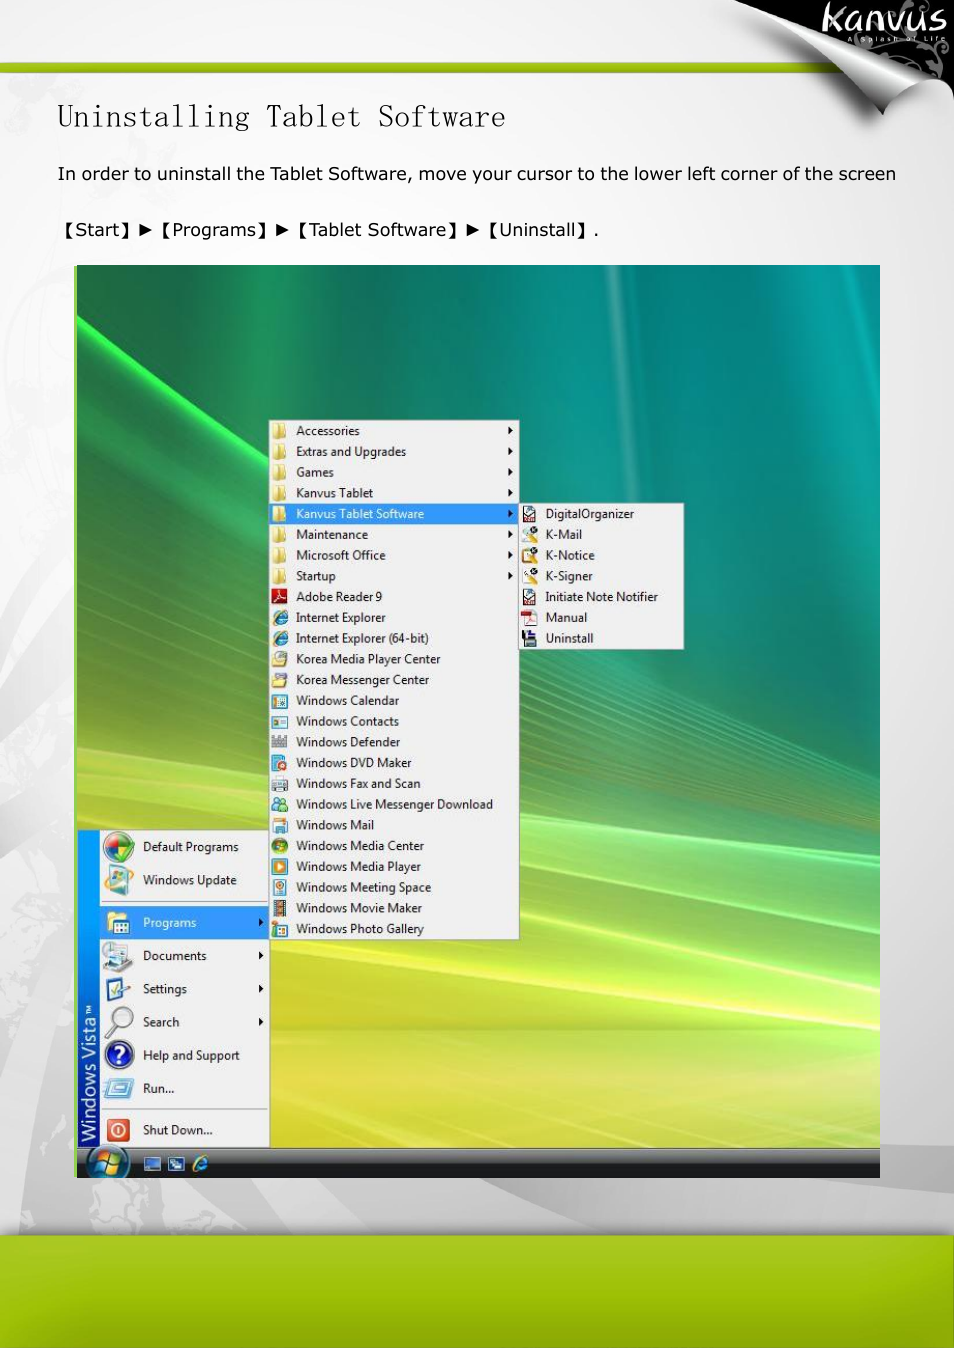Expand the Kanvus Tablet submenu arrow
Screen dimensions: 954x1350
(510, 493)
